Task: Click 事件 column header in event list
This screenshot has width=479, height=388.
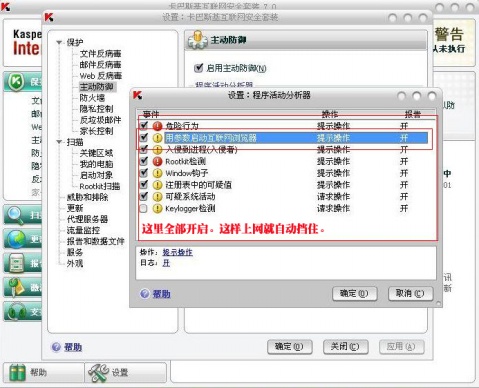Action: click(x=151, y=114)
